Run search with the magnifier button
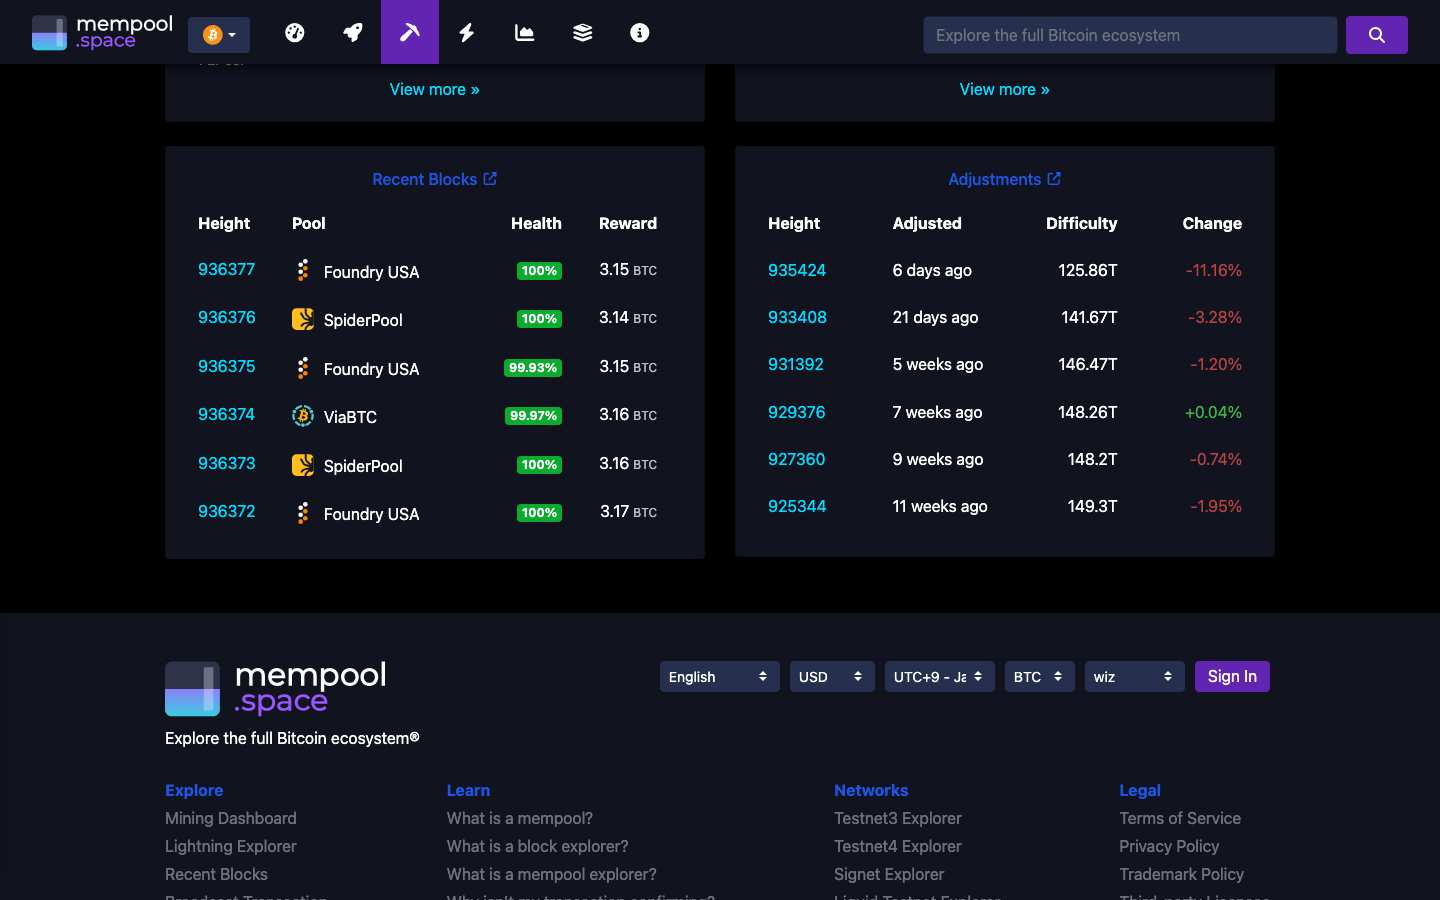This screenshot has height=900, width=1440. 1377,34
